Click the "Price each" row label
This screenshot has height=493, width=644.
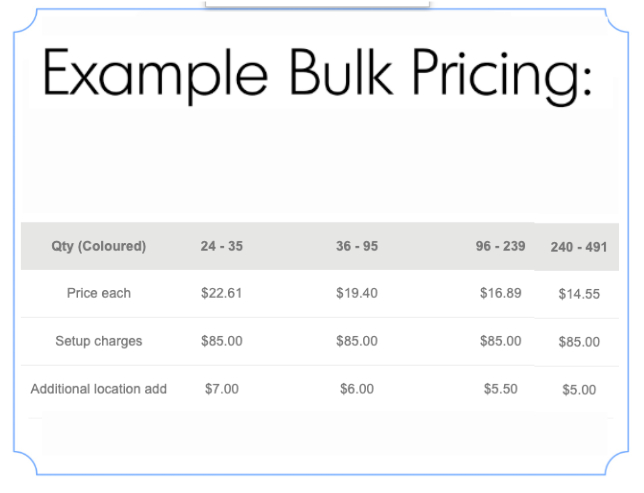click(x=99, y=293)
